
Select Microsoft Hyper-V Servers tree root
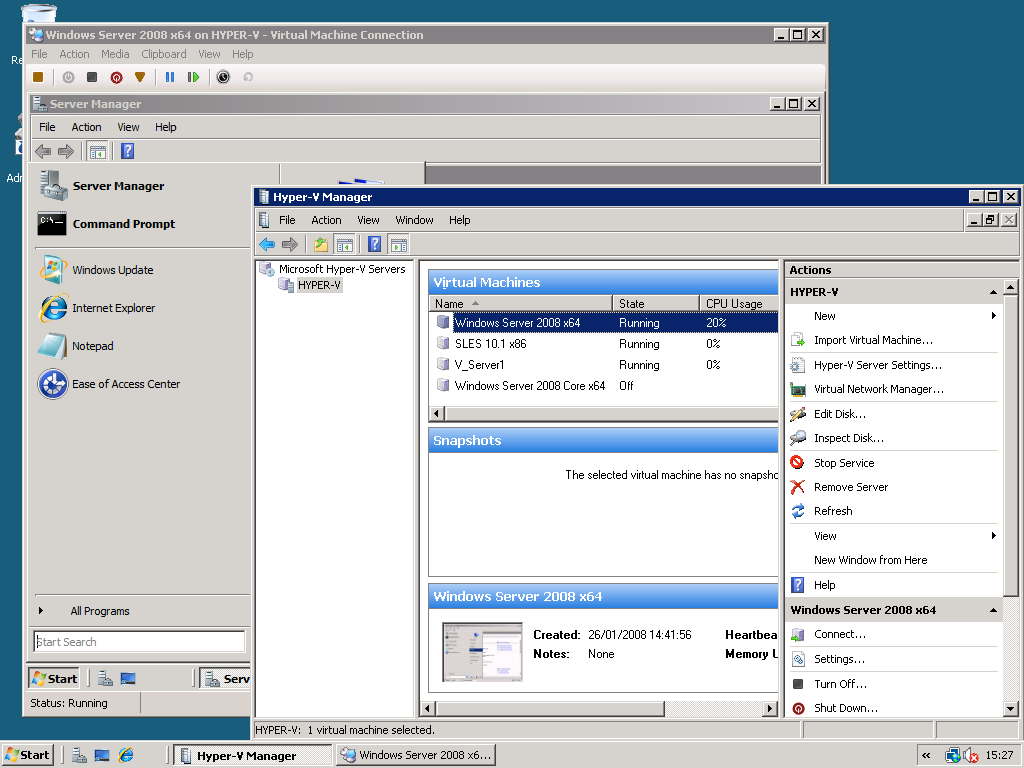342,268
